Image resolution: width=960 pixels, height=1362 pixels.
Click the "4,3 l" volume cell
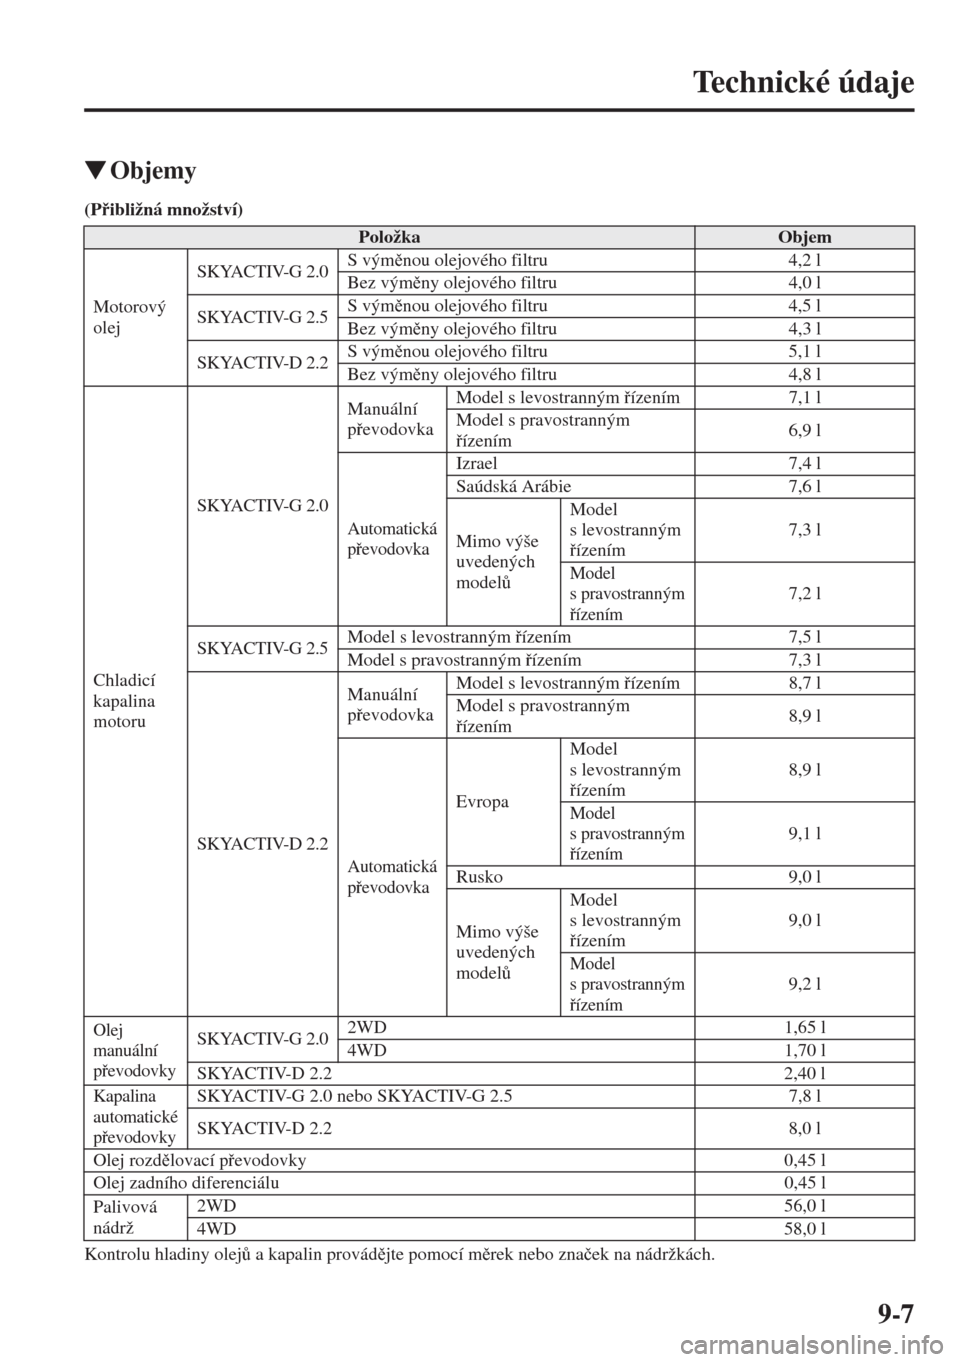pyautogui.click(x=804, y=329)
